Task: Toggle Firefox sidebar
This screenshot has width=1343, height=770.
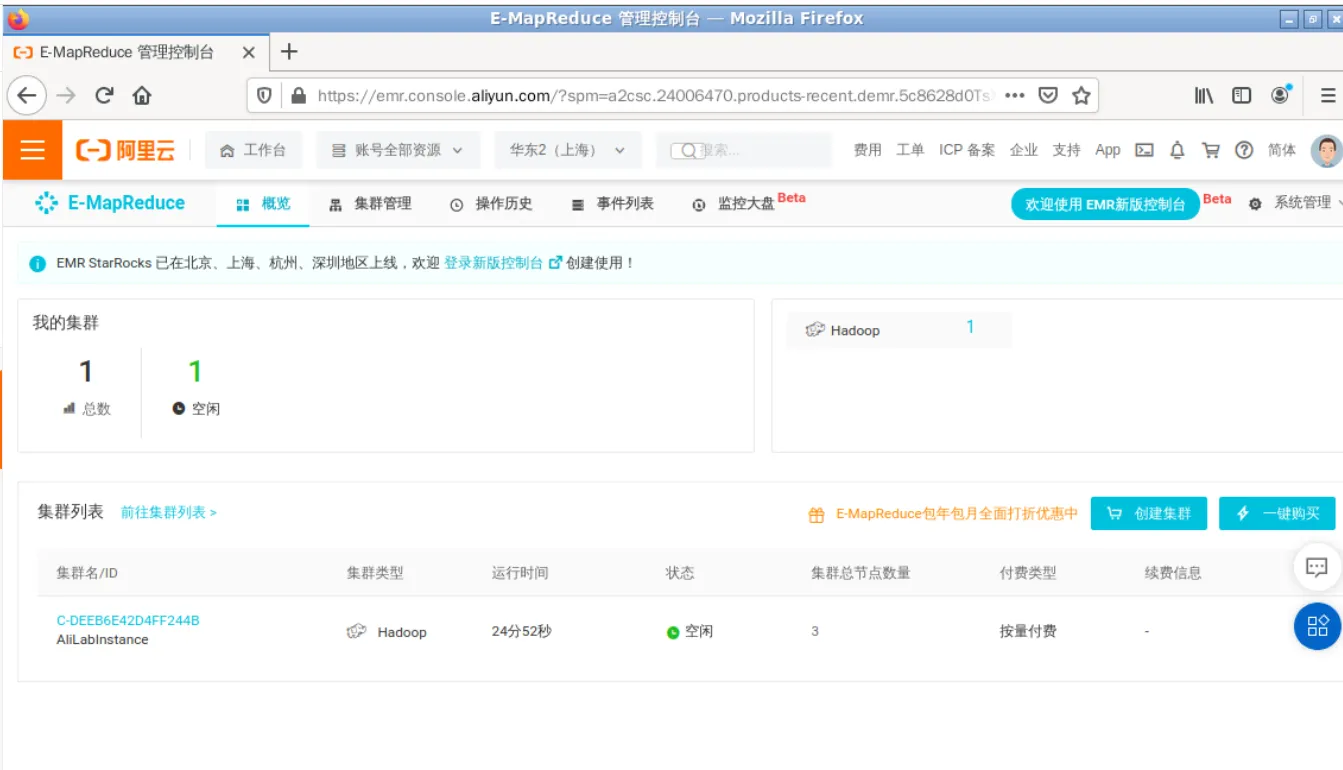Action: [1242, 95]
